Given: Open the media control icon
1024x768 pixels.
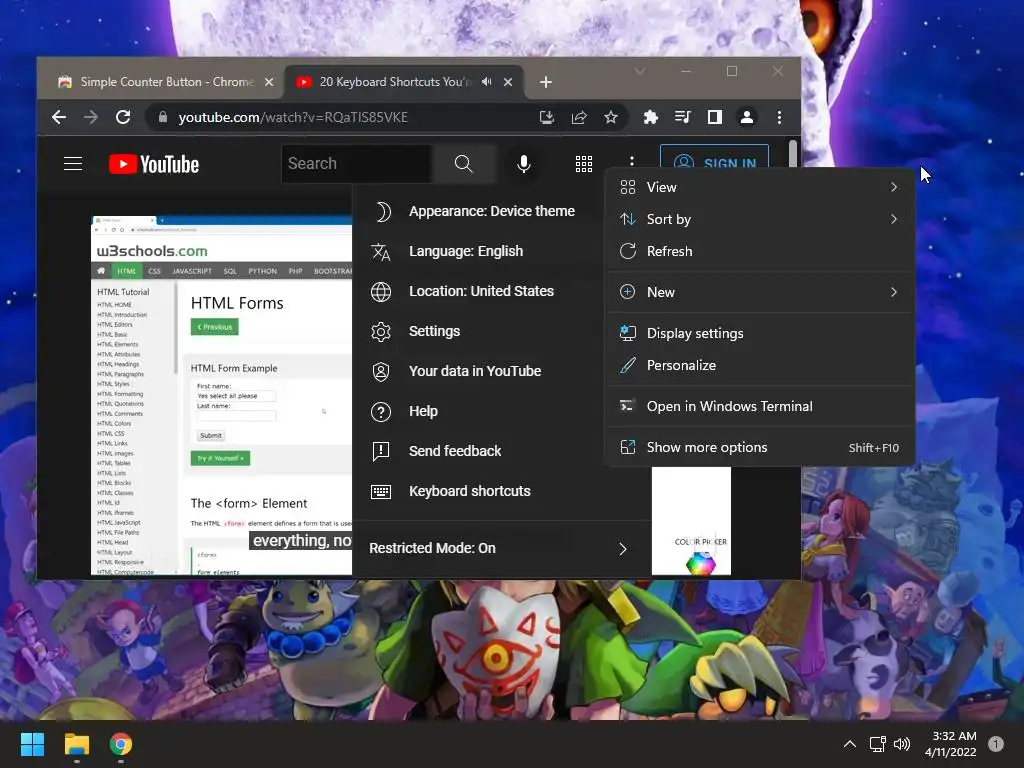Looking at the screenshot, I should pos(682,117).
